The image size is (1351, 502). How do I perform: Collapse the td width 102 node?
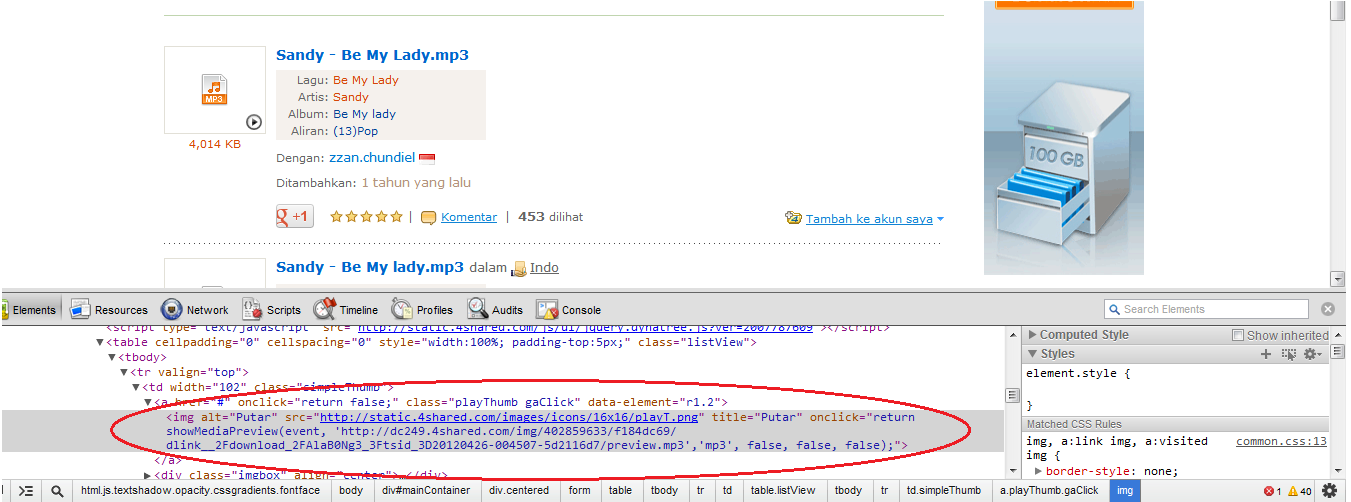tap(136, 387)
